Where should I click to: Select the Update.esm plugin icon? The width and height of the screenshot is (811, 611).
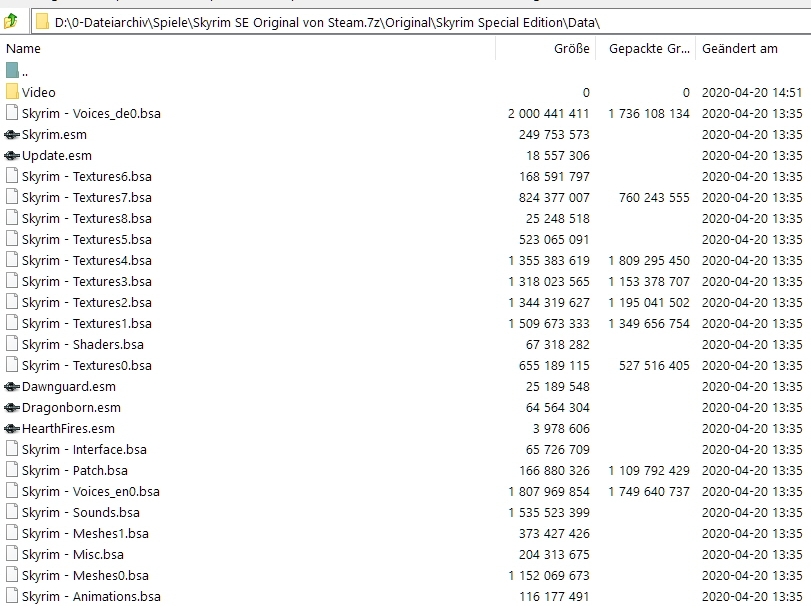click(12, 156)
